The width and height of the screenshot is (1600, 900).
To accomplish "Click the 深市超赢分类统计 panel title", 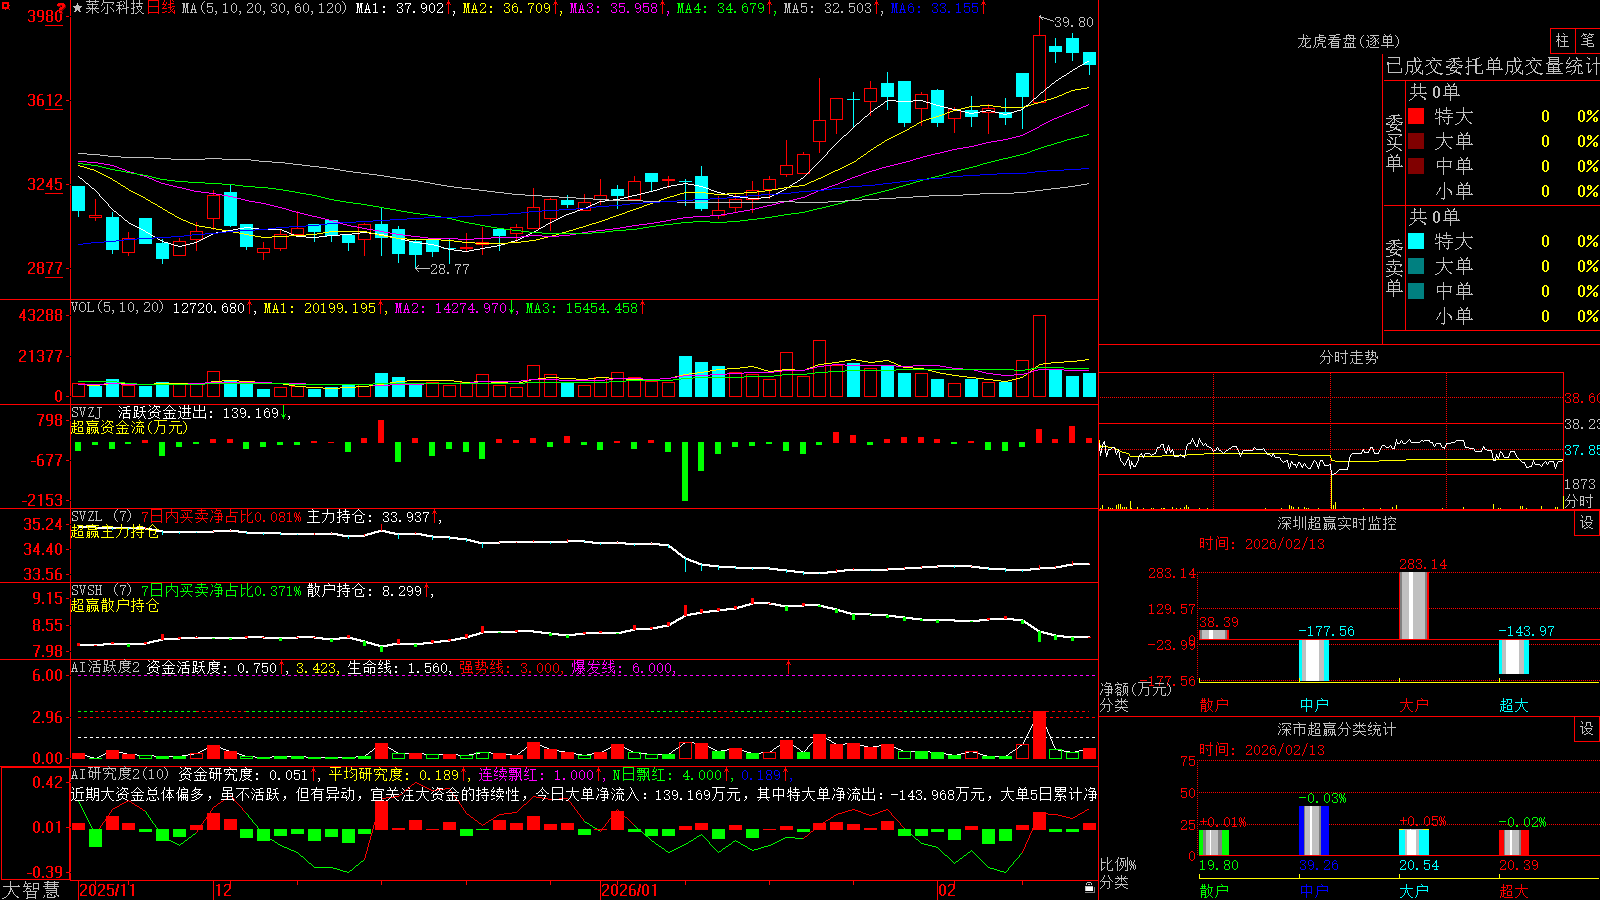I will 1336,729.
